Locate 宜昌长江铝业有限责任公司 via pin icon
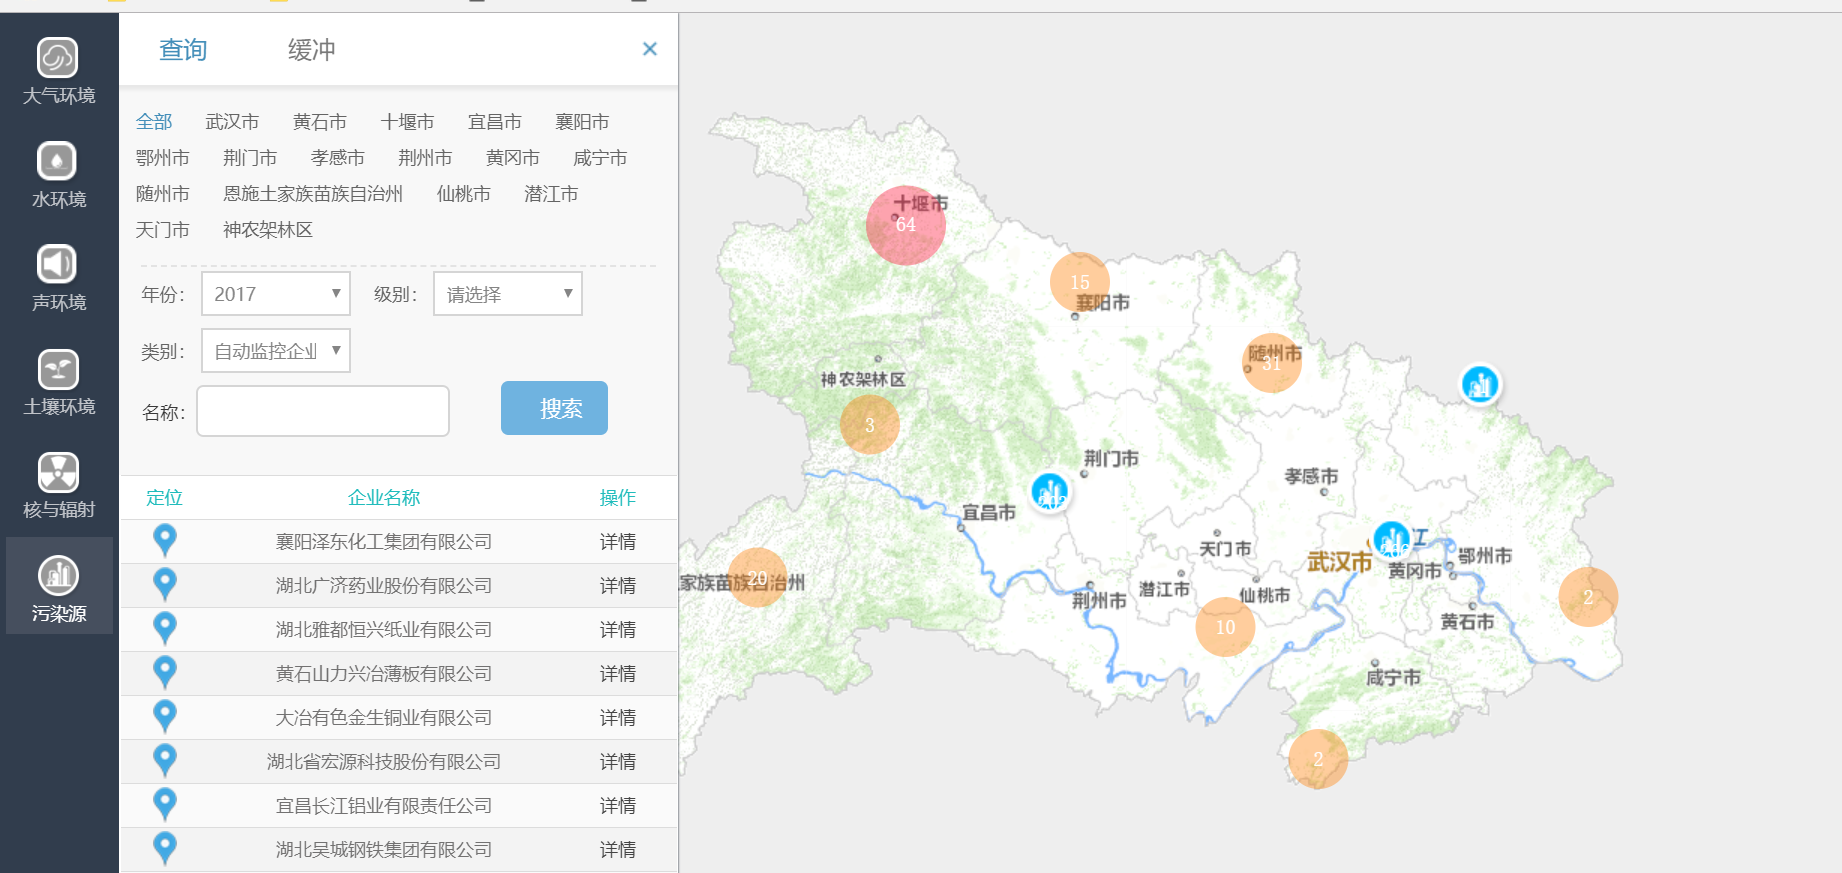This screenshot has height=873, width=1842. click(x=165, y=805)
